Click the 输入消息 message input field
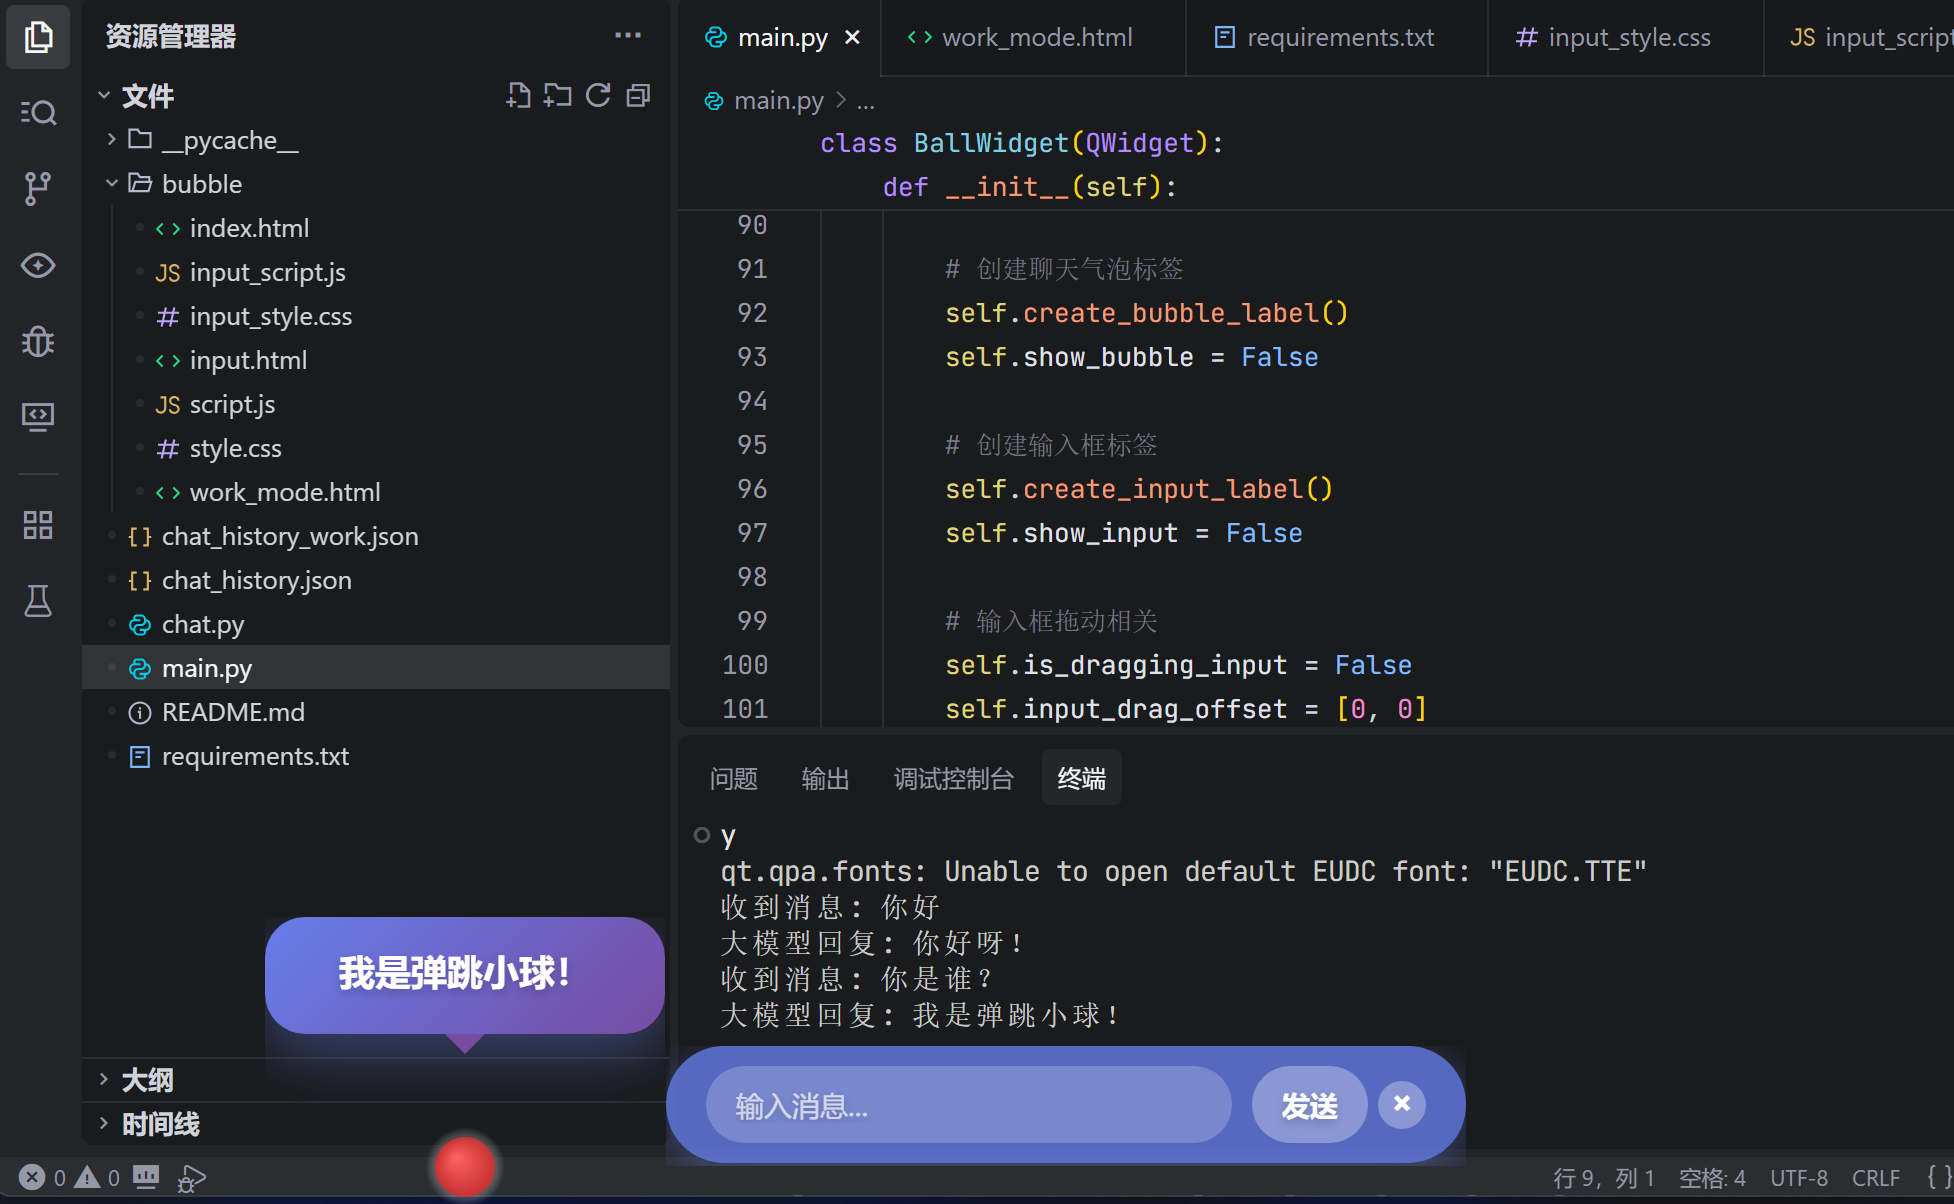 click(968, 1105)
